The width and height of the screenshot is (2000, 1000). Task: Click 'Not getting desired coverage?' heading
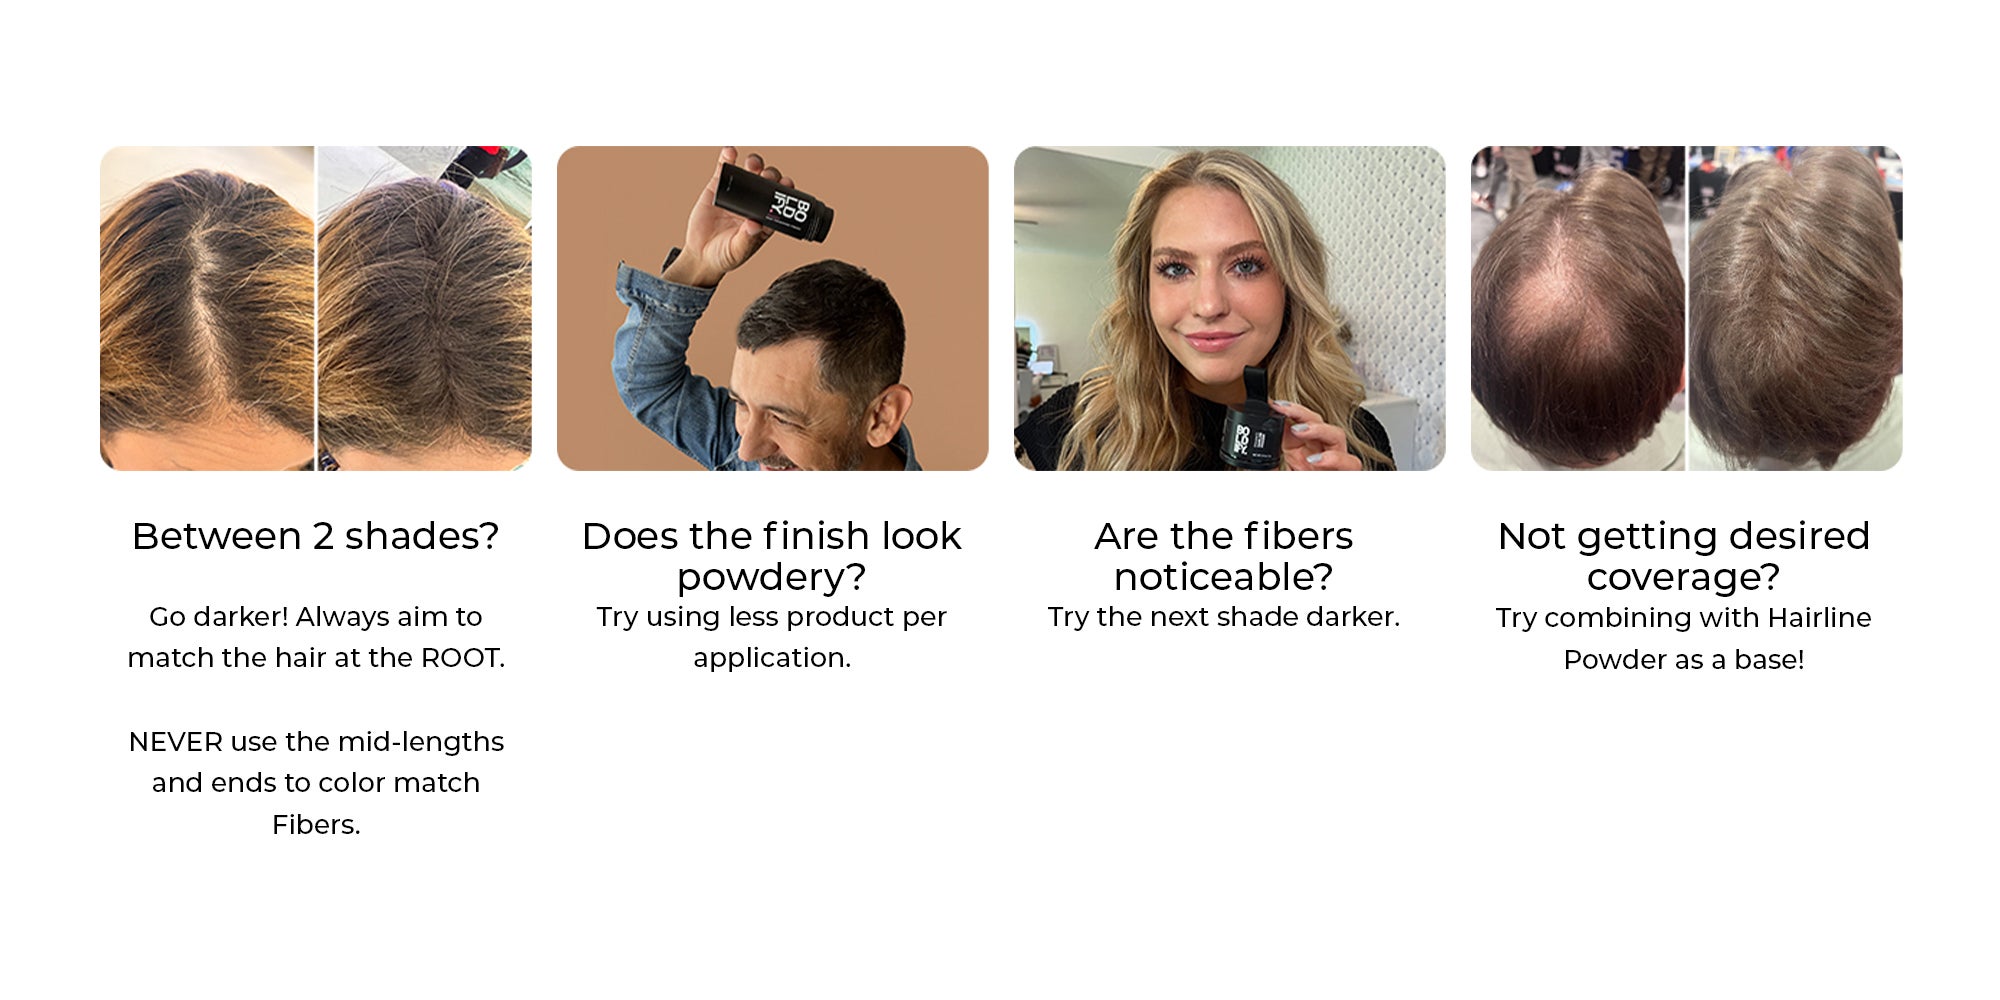pos(1684,557)
